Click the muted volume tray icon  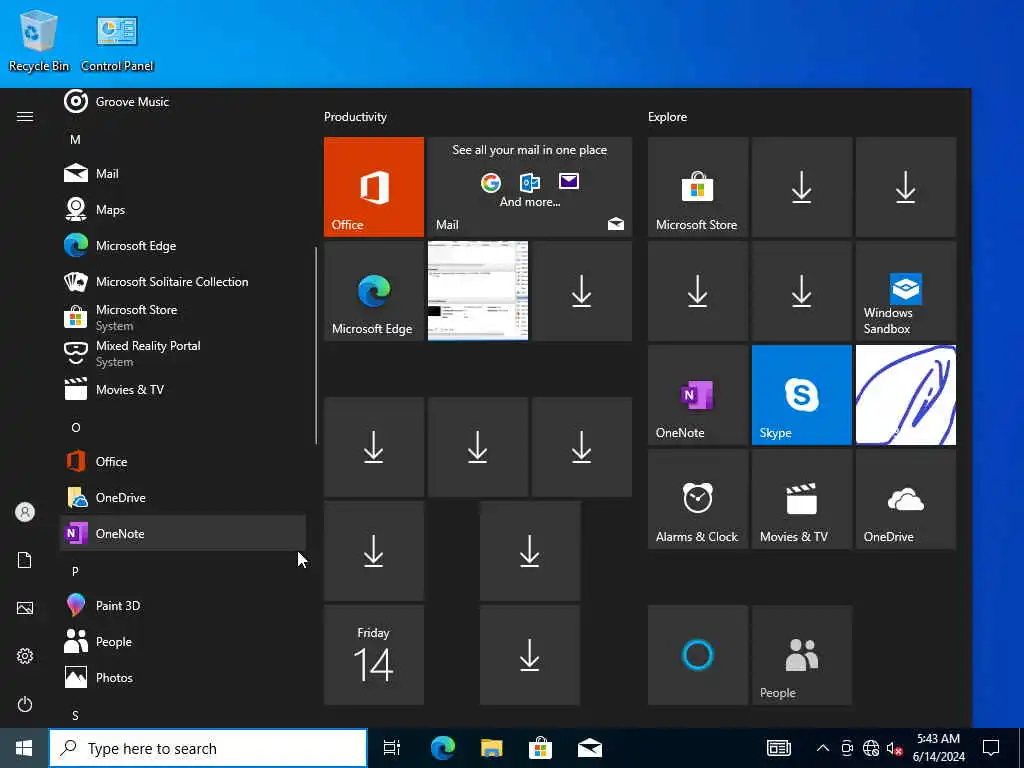click(x=894, y=748)
